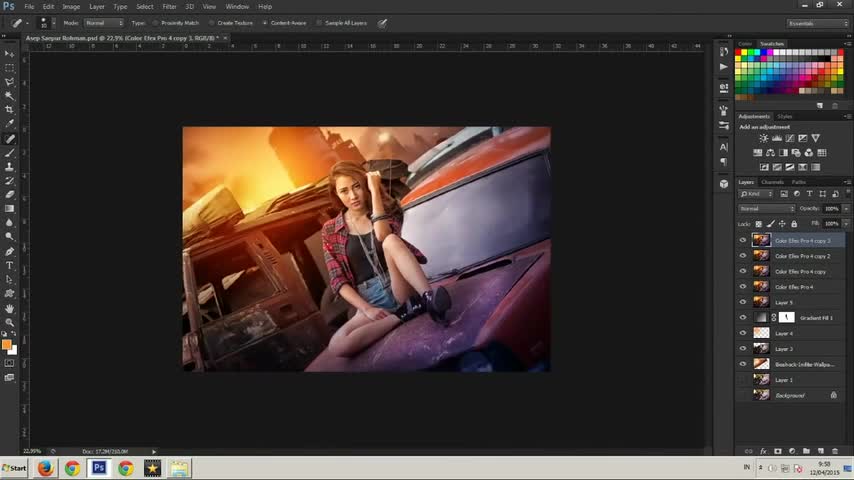Launch Firefox from the taskbar
Viewport: 854px width, 480px height.
[46, 467]
